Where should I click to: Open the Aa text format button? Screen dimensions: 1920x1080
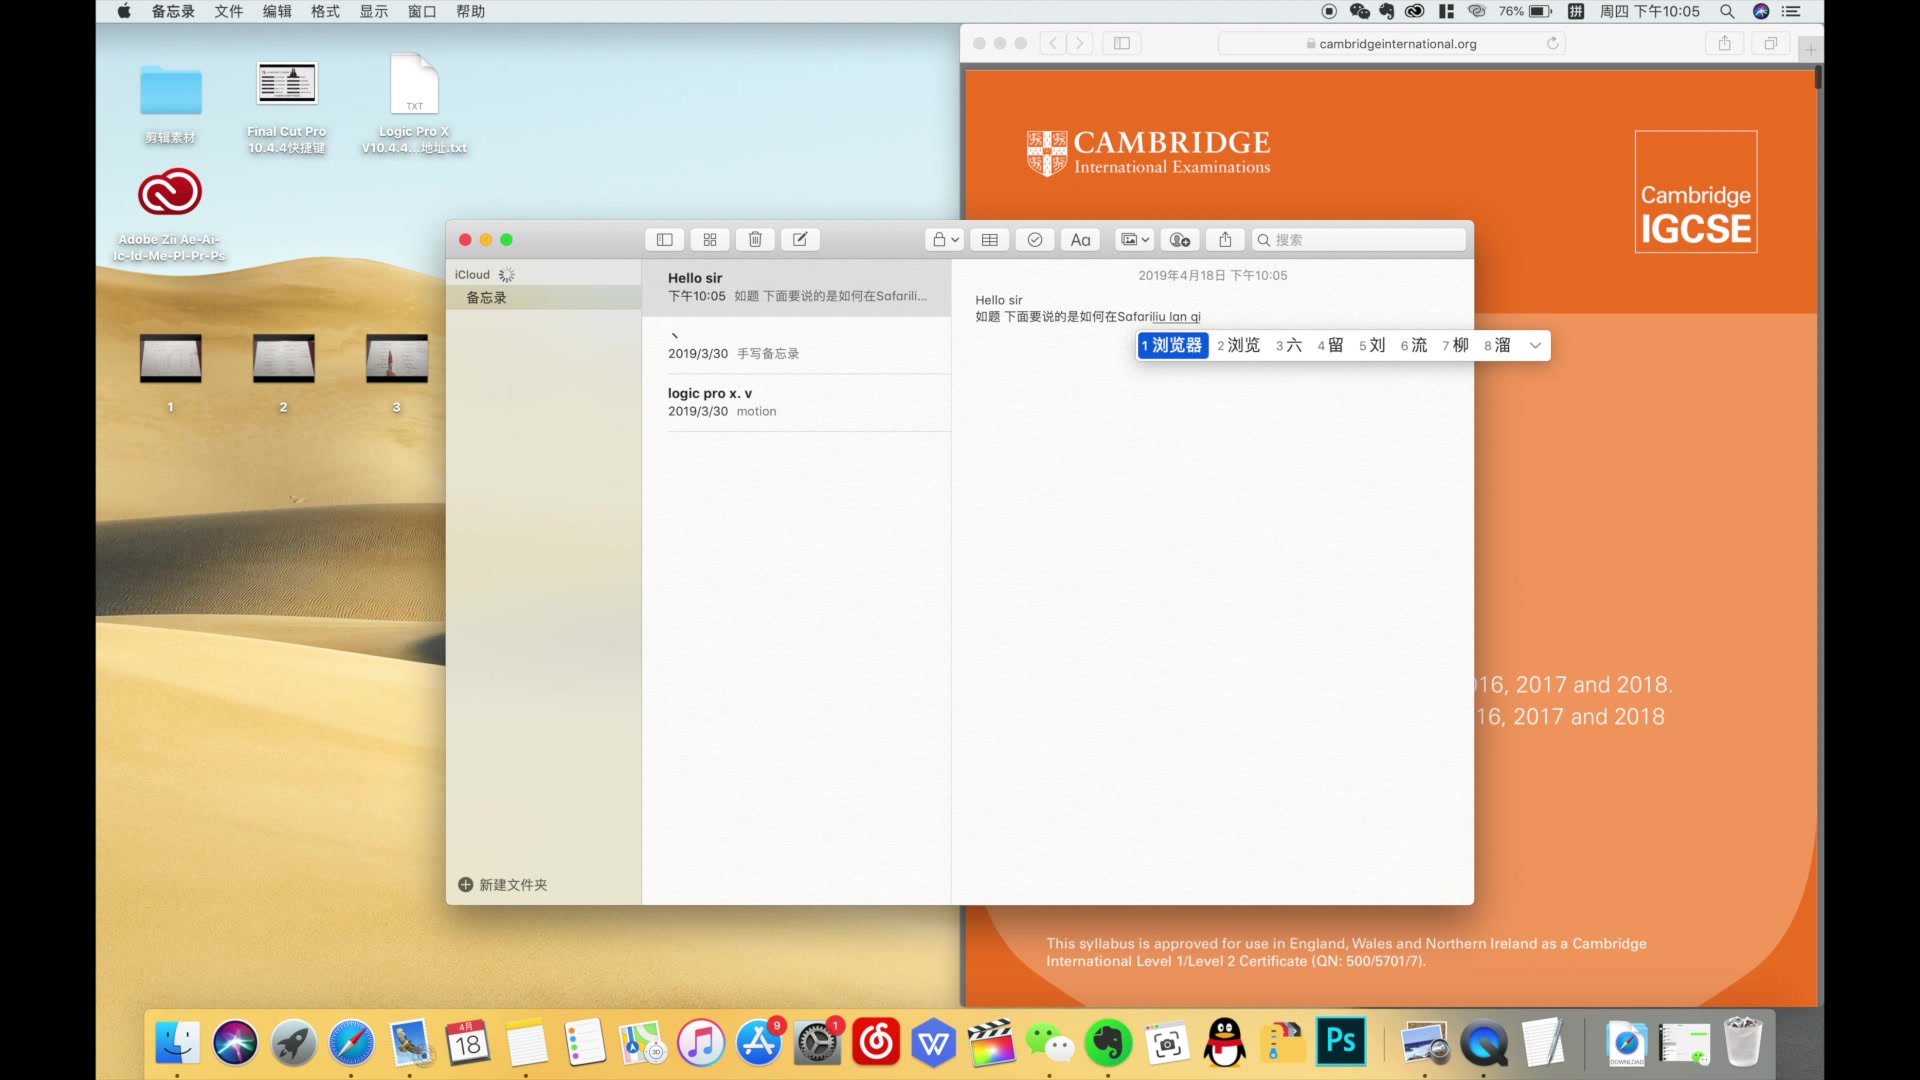coord(1080,240)
